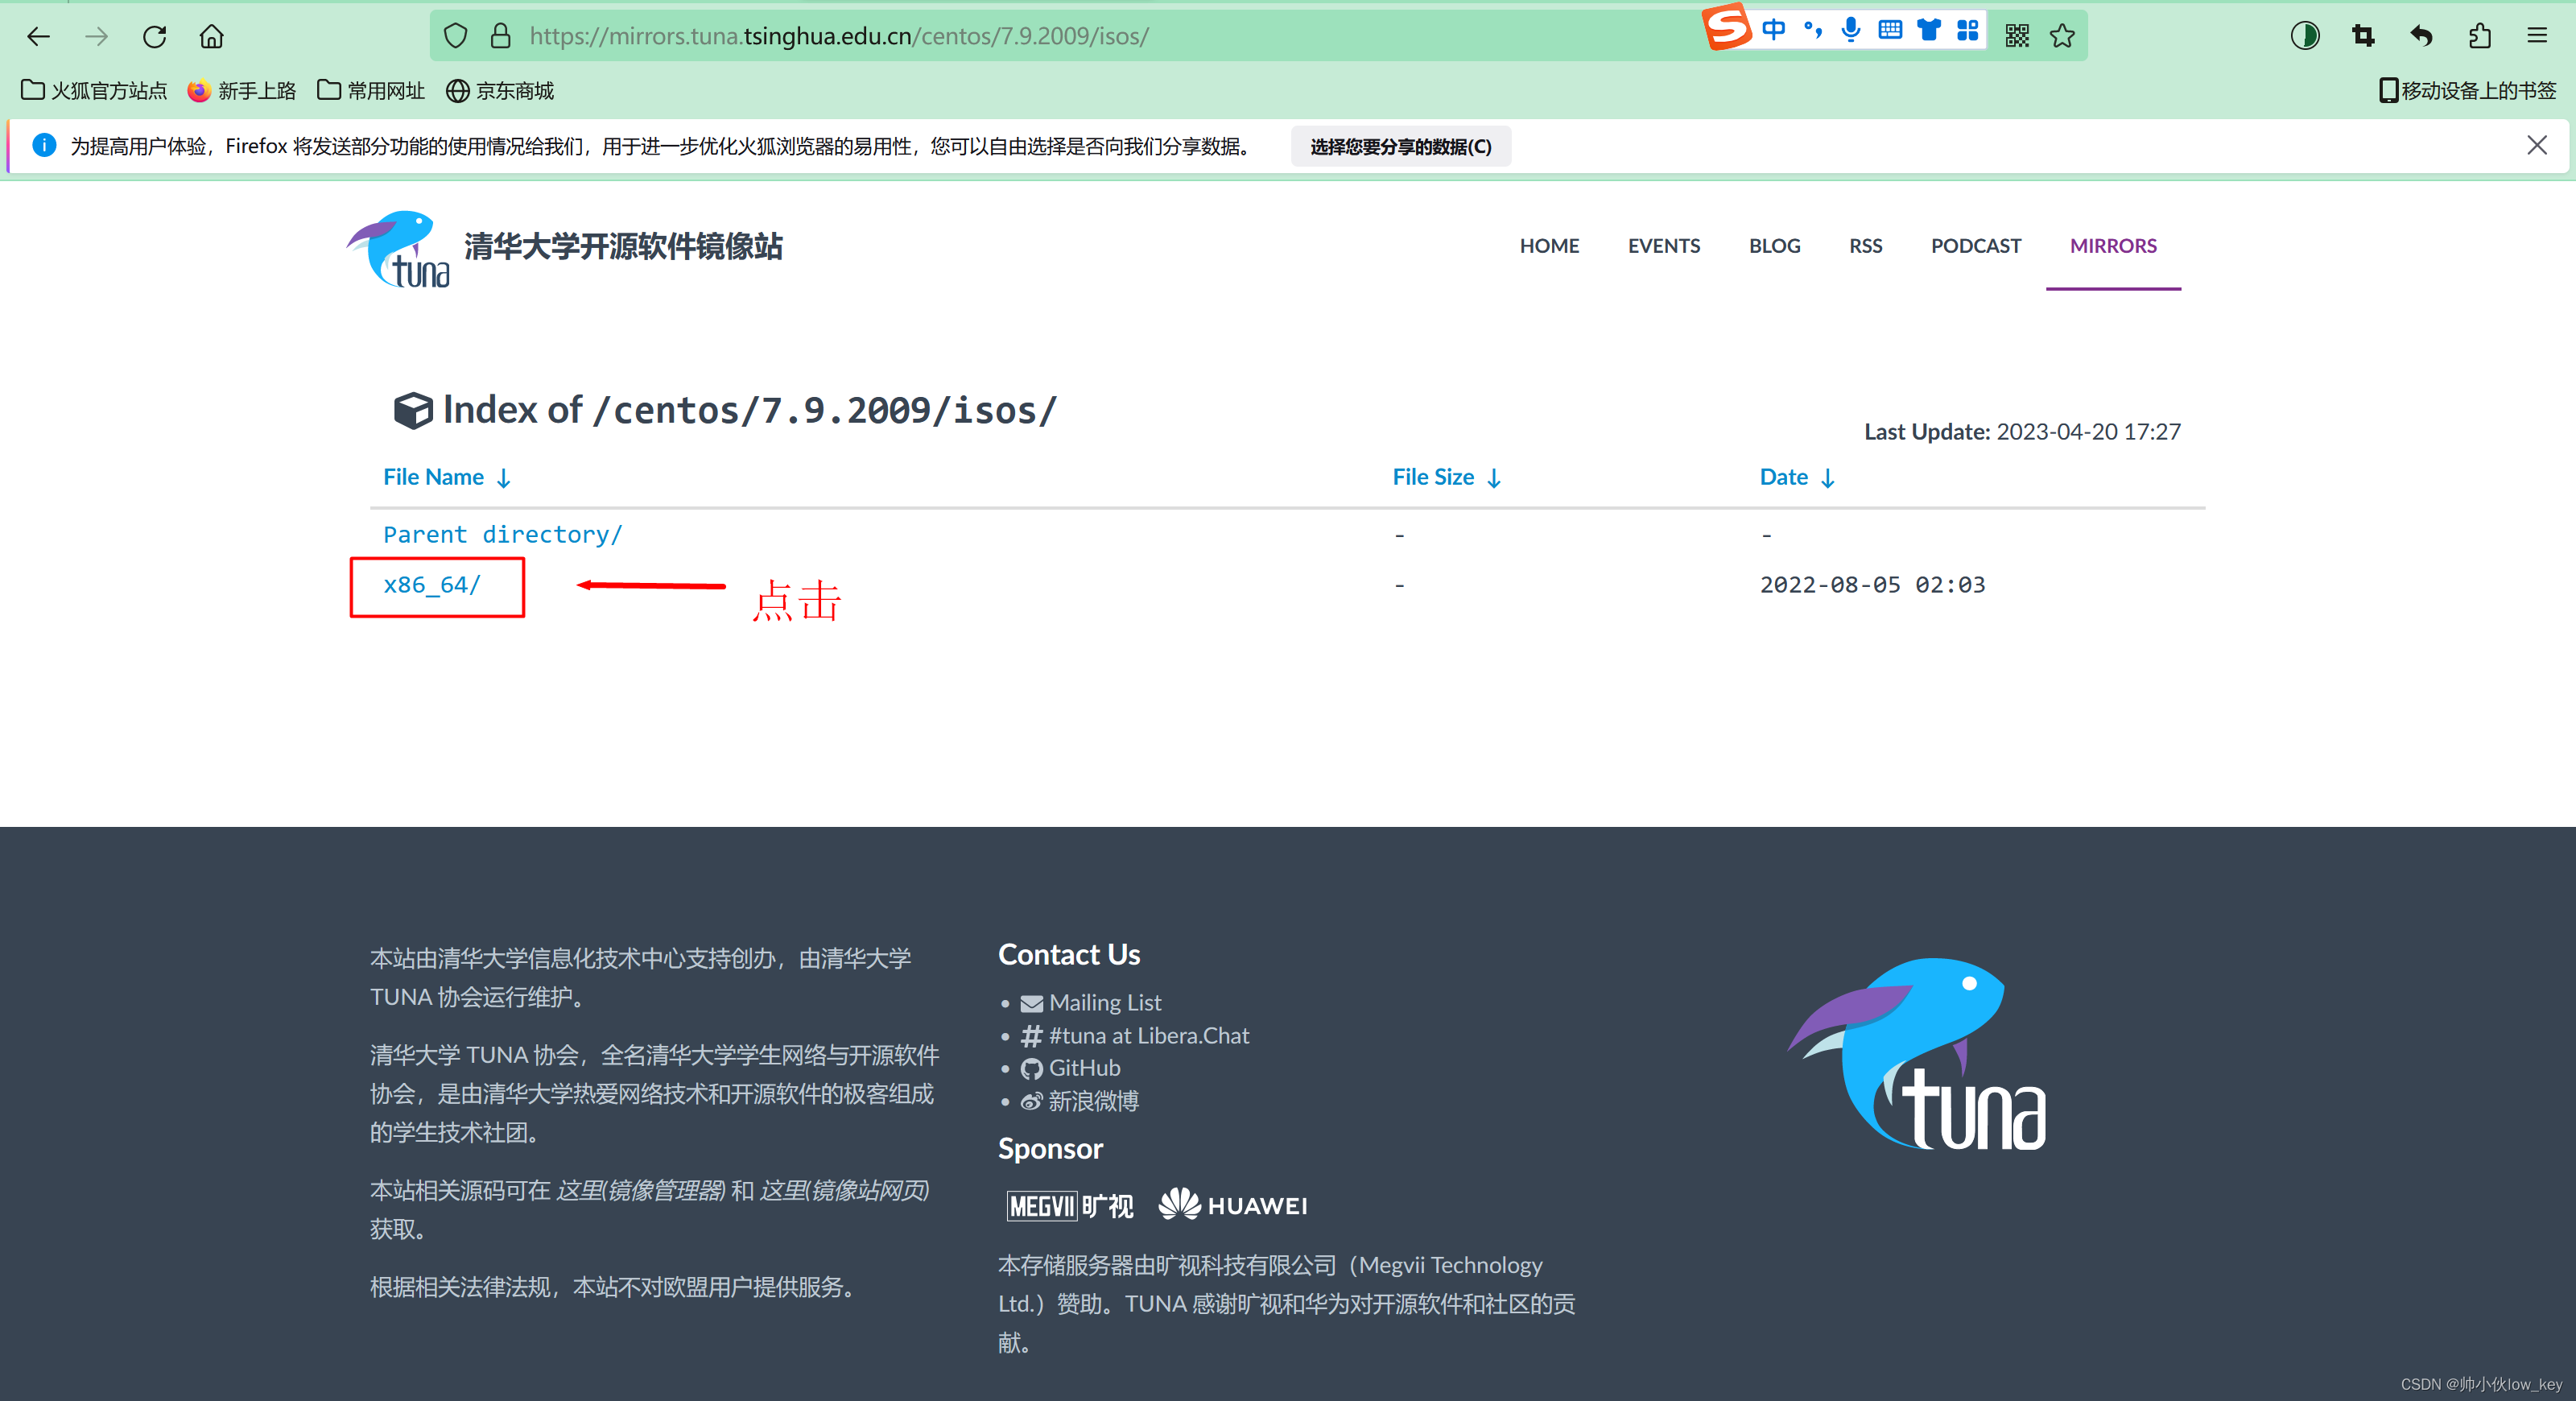Open the 这里(镜像站网页) source link
2576x1401 pixels.
click(x=844, y=1191)
